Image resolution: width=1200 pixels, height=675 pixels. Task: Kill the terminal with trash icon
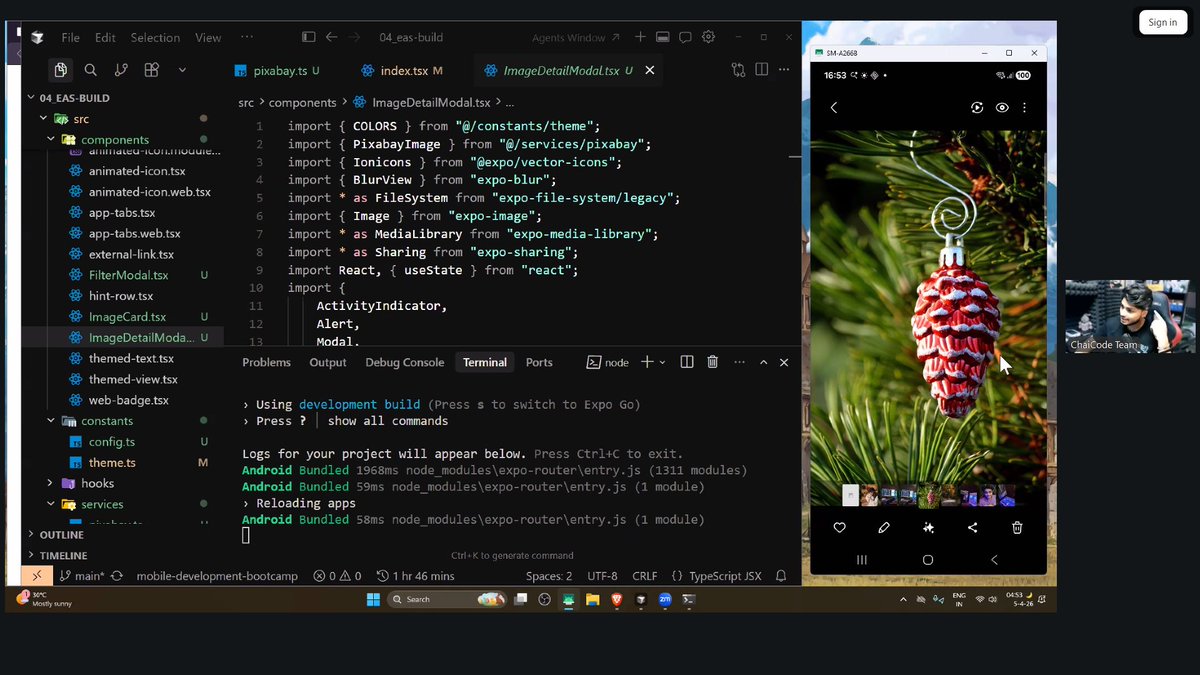coord(712,362)
